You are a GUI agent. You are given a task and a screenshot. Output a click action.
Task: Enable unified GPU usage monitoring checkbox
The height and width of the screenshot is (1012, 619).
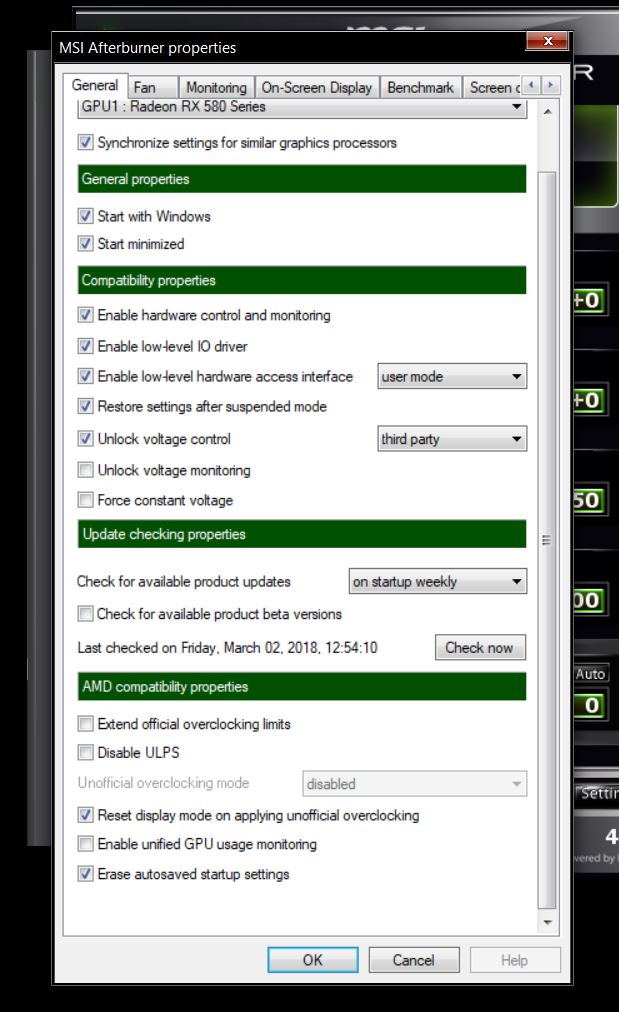pyautogui.click(x=85, y=844)
